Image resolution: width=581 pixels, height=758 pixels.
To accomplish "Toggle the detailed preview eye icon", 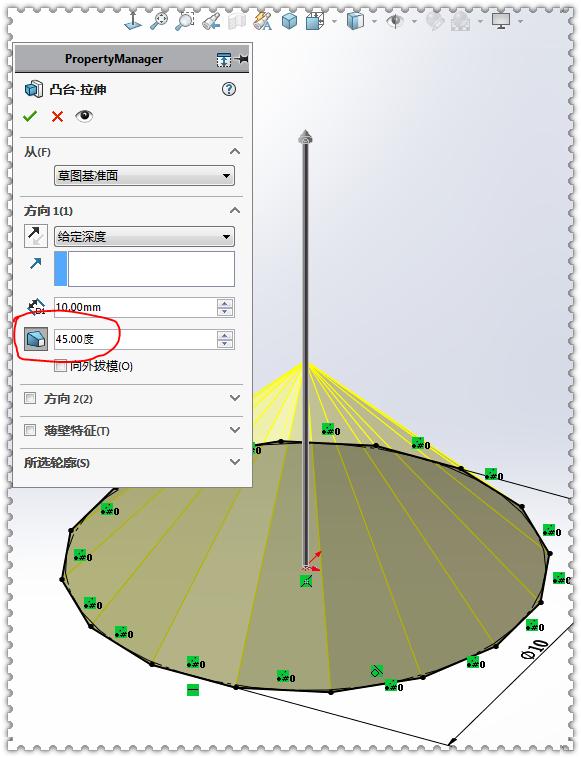I will point(84,116).
